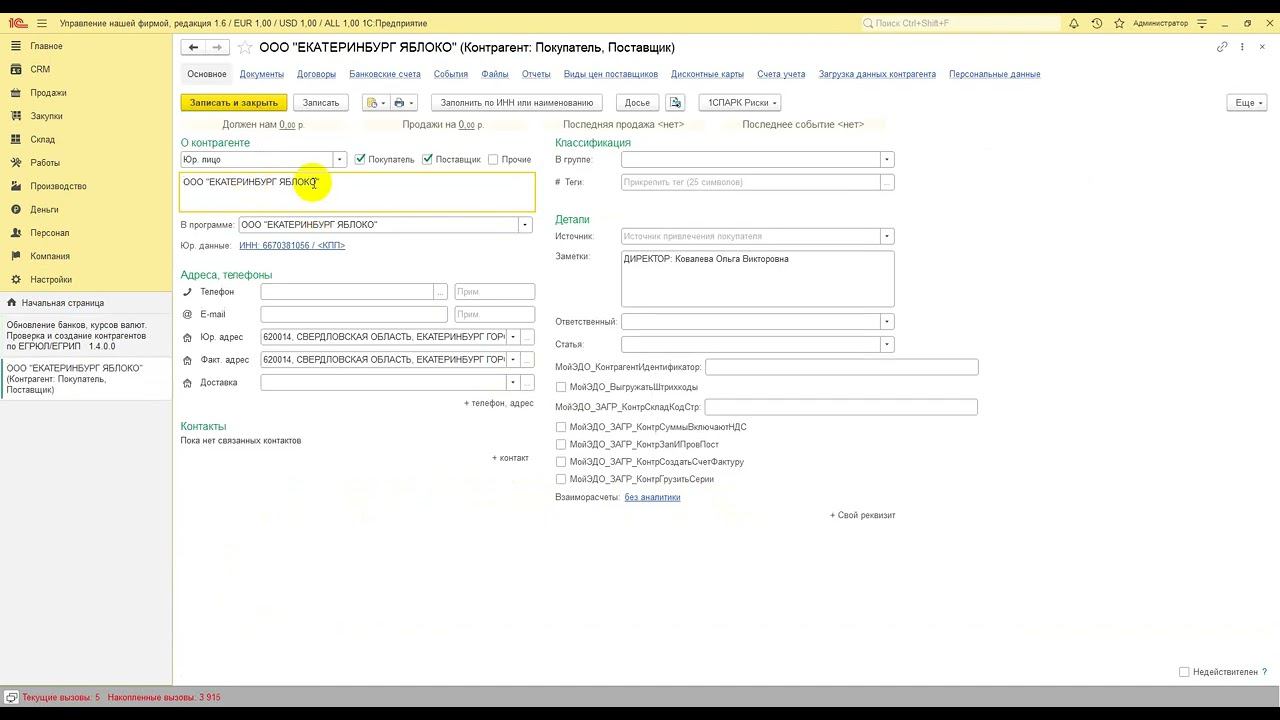The width and height of the screenshot is (1280, 720).
Task: Switch to the Банковские счета tab
Action: tap(385, 74)
